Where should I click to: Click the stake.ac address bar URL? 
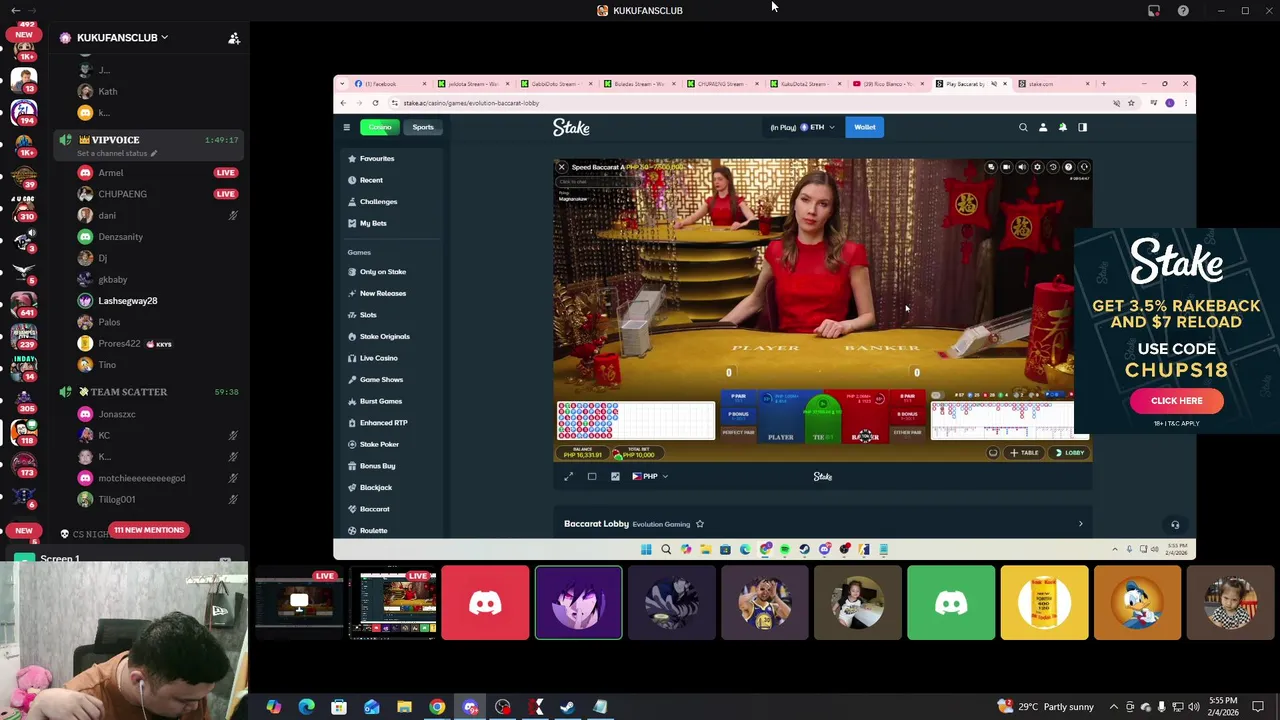coord(471,103)
